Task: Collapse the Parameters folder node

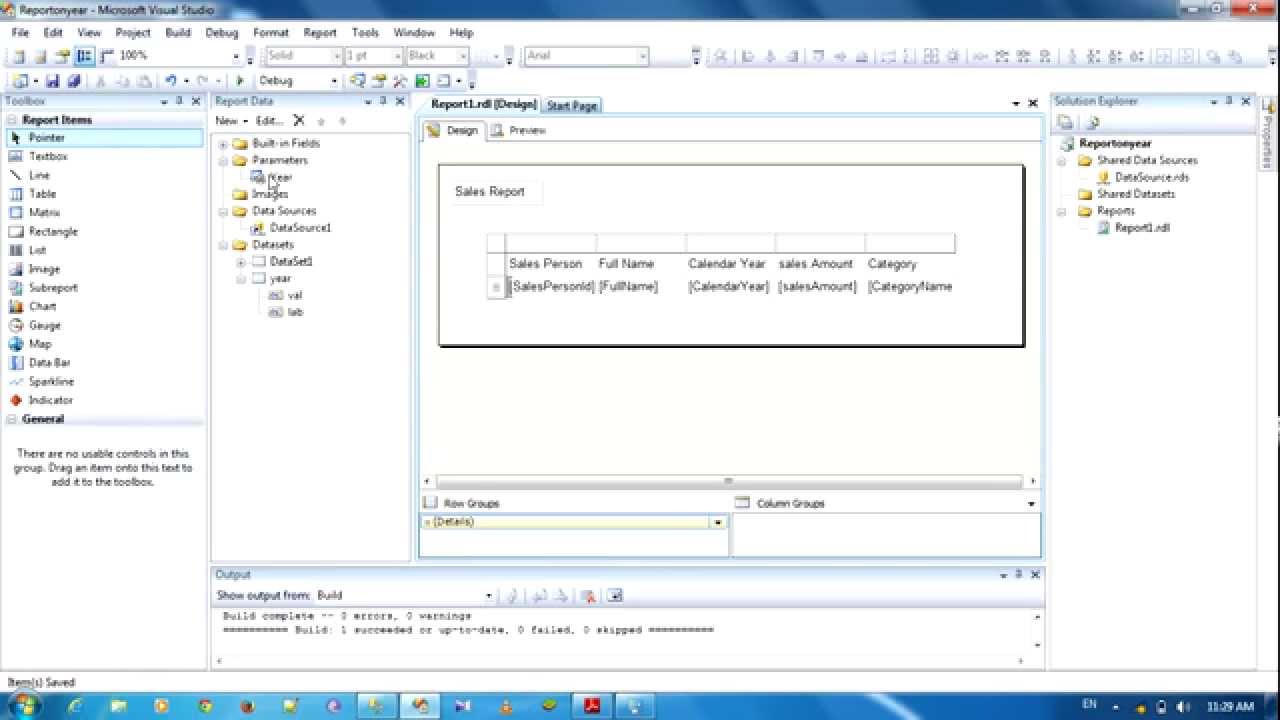Action: click(223, 161)
